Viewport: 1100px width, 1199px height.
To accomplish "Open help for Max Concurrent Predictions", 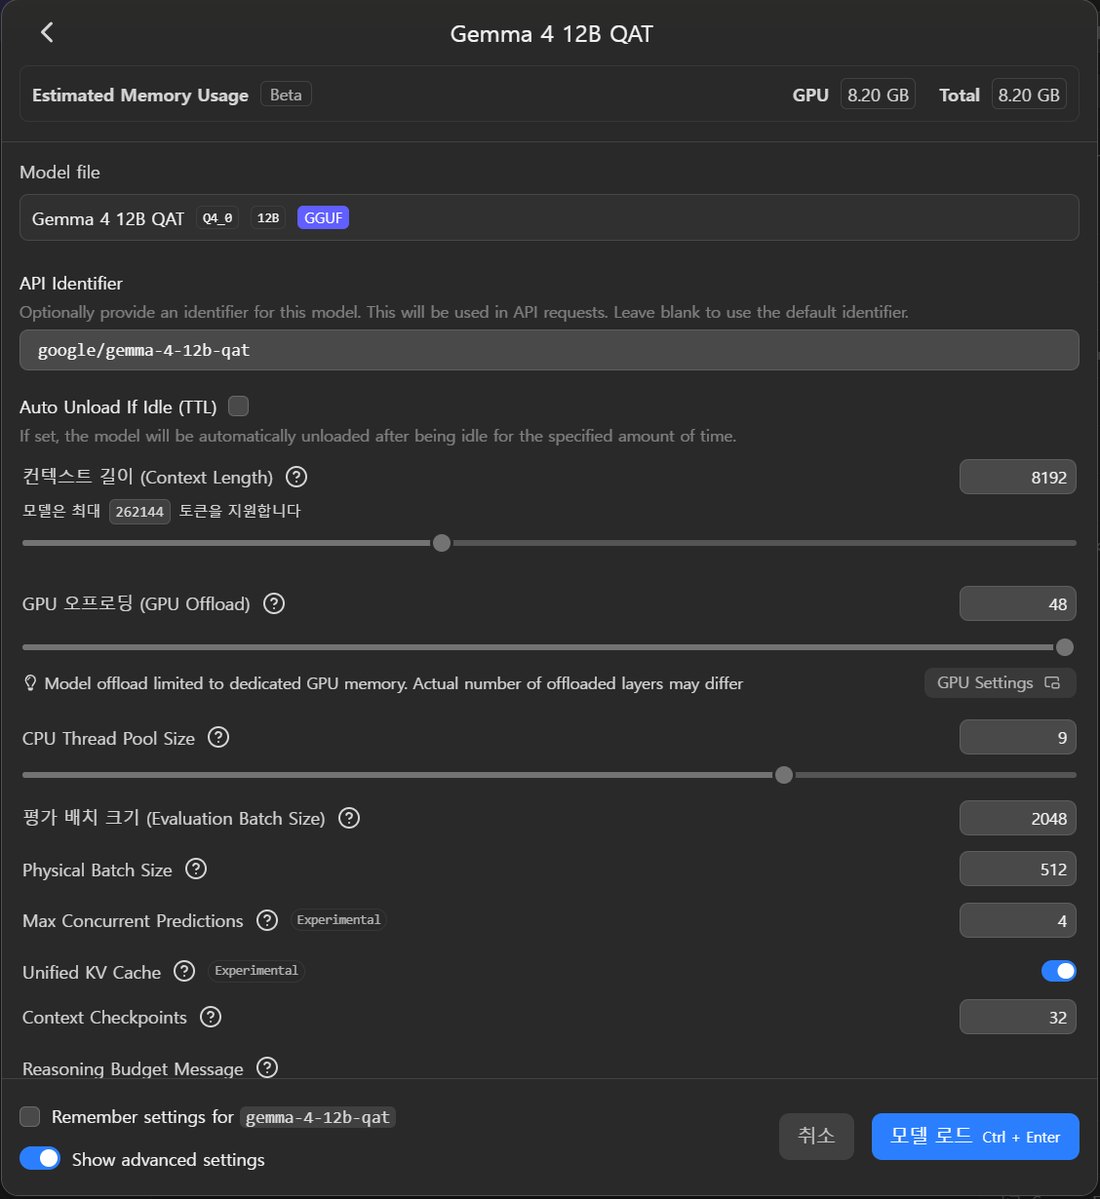I will click(x=267, y=920).
